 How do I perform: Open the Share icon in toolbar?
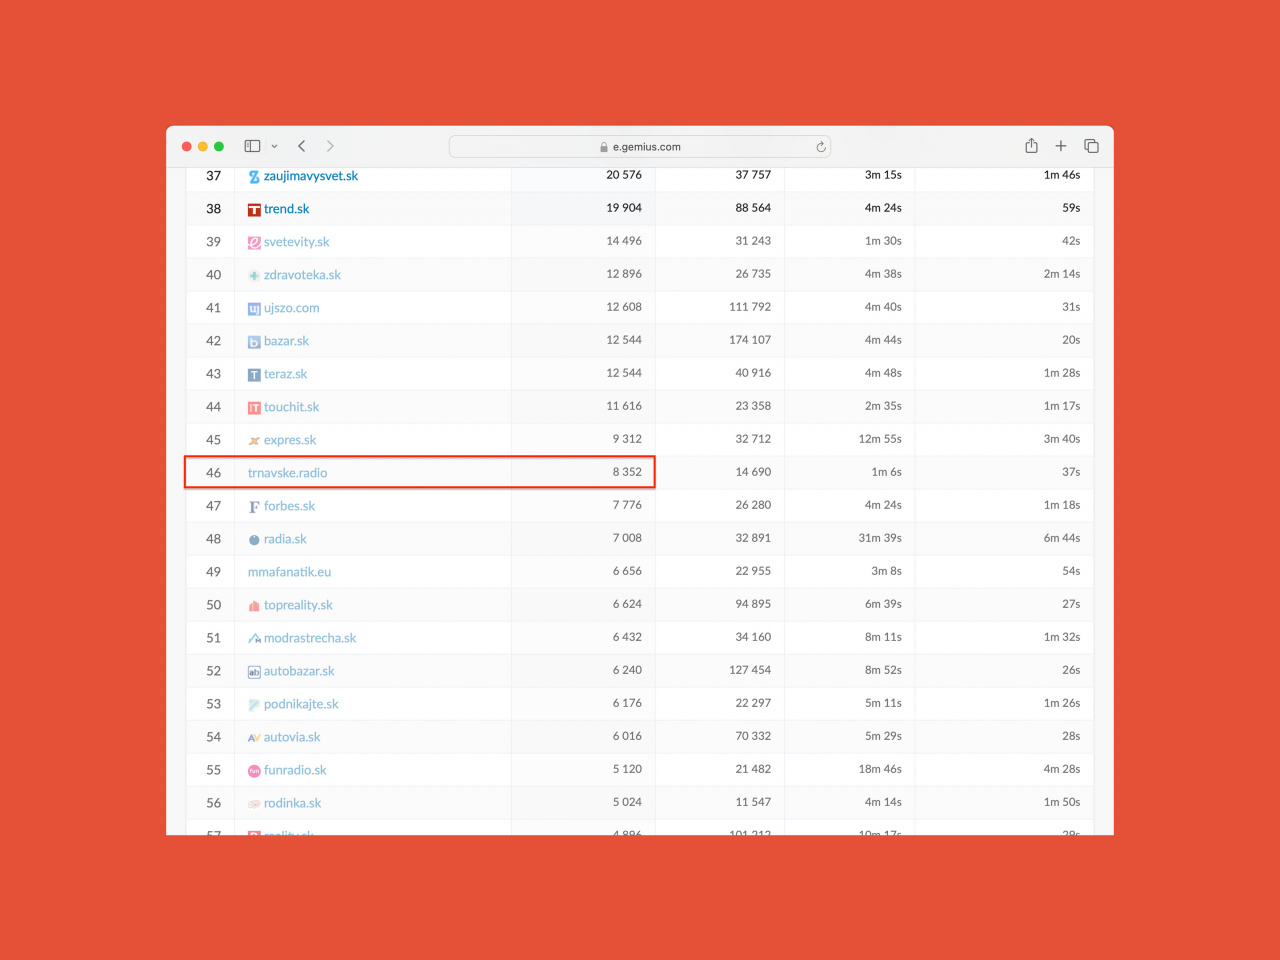tap(1031, 146)
